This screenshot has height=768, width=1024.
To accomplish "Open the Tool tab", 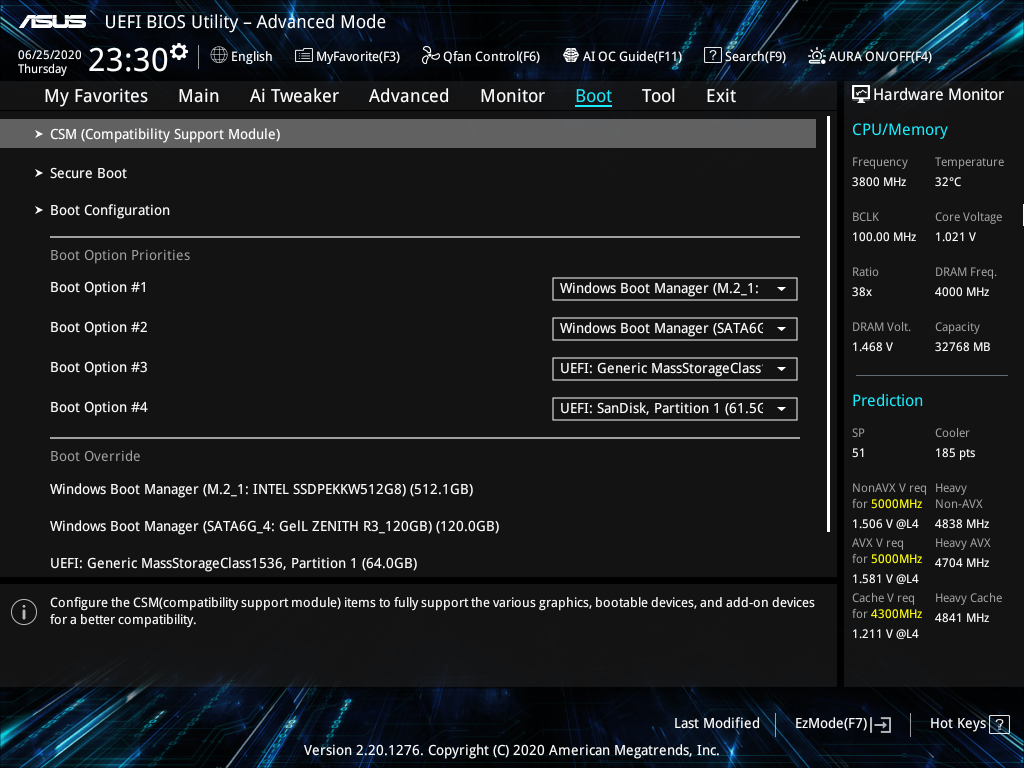I will point(658,96).
